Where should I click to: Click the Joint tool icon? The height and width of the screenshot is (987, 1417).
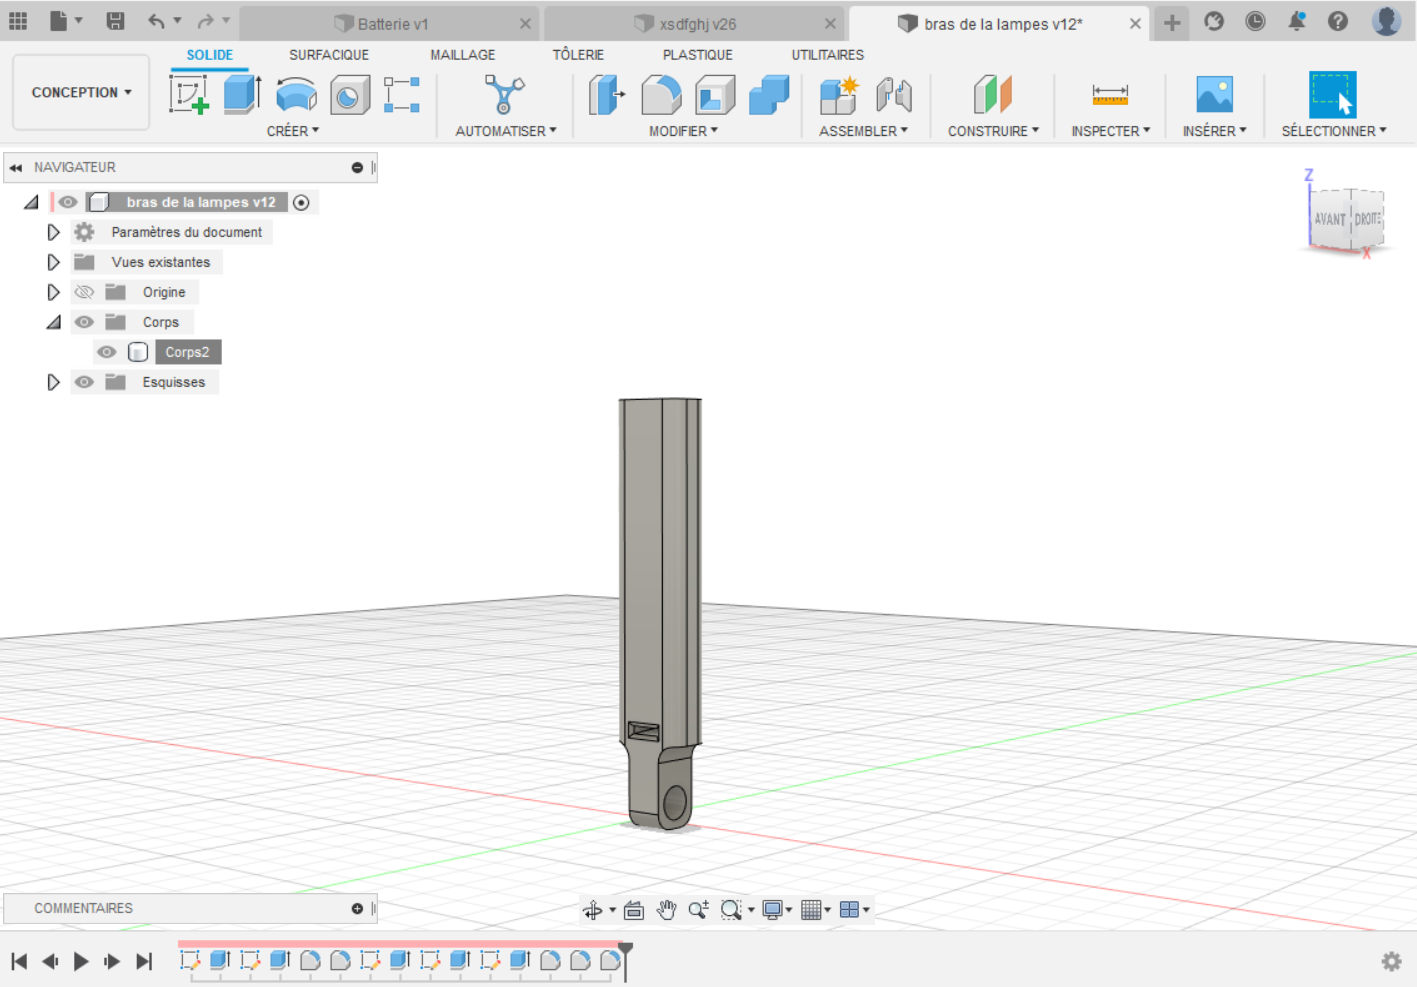click(893, 95)
